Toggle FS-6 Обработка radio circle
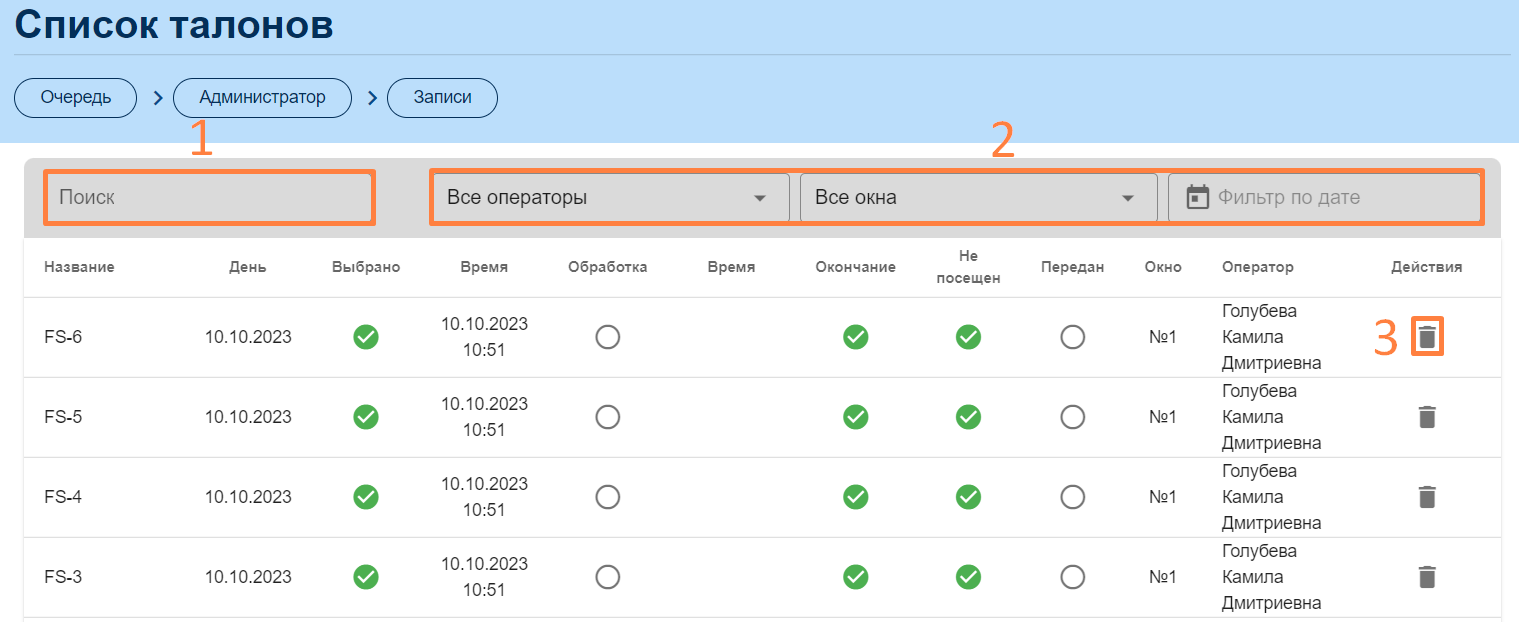The height and width of the screenshot is (622, 1519). click(607, 337)
